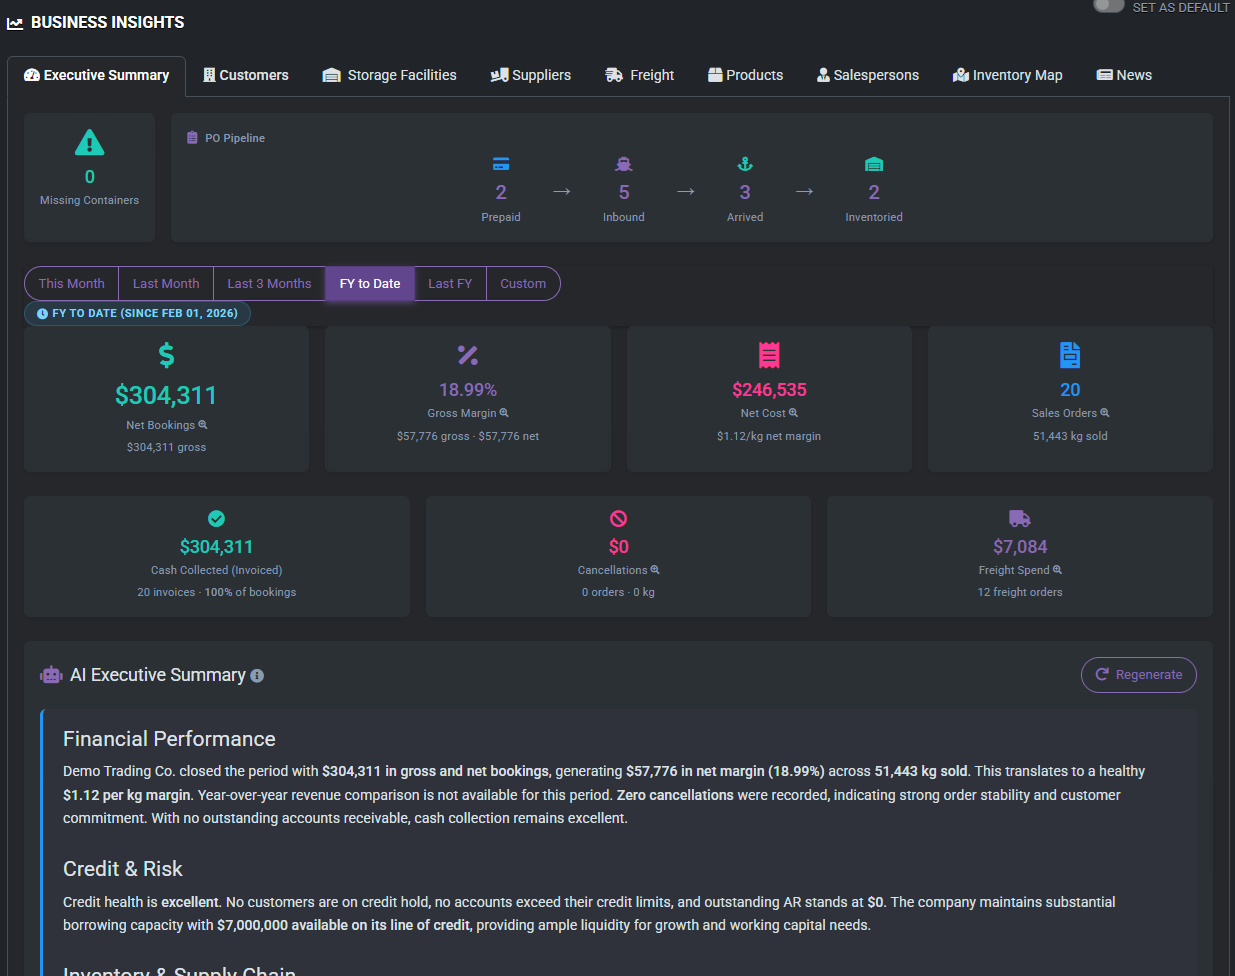This screenshot has height=976, width=1235.
Task: Click the Arrived anchor icon
Action: 745,164
